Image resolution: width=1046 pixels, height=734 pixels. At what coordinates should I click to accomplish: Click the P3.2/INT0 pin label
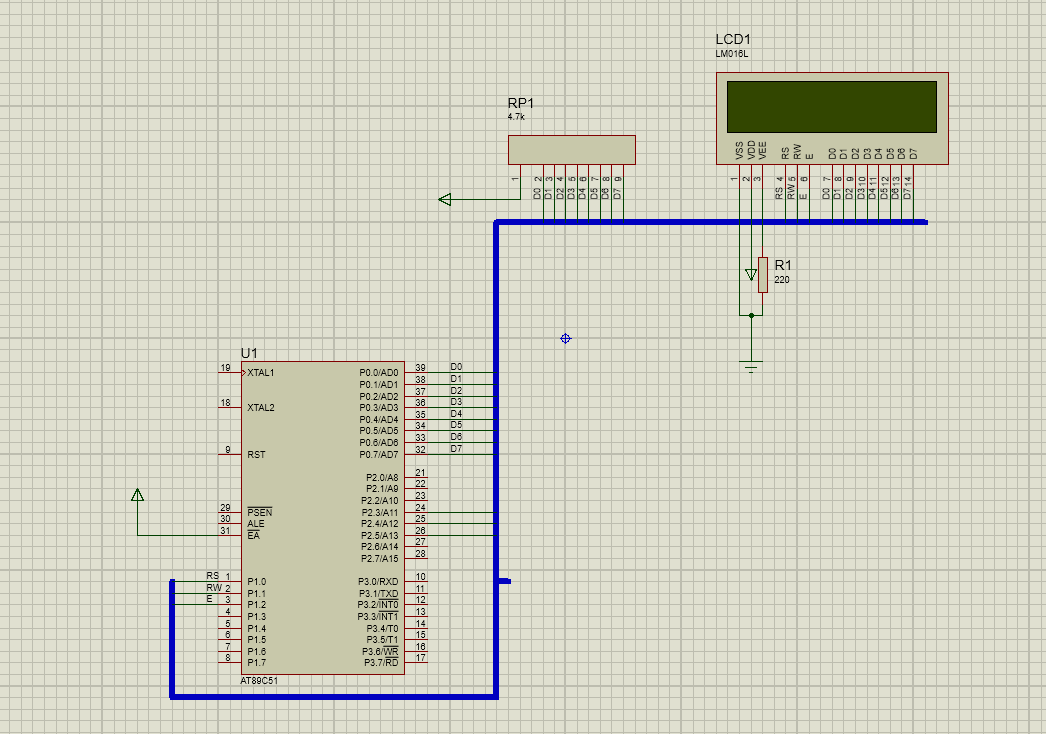tap(378, 605)
